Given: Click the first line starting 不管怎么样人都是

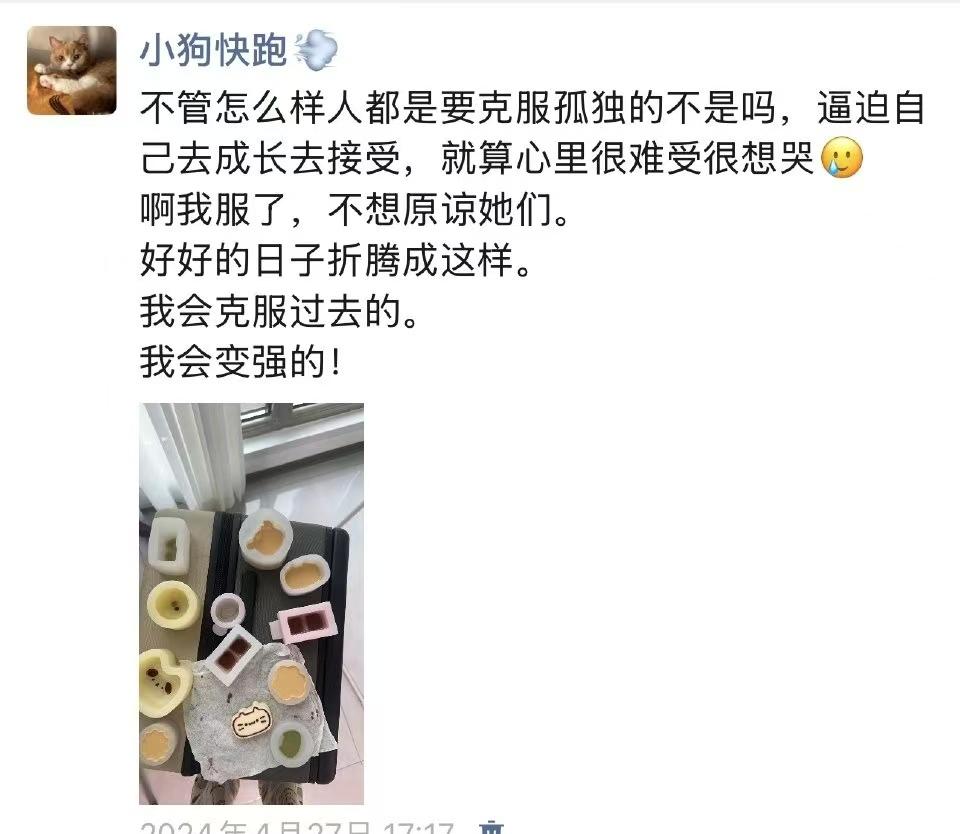Looking at the screenshot, I should 533,108.
